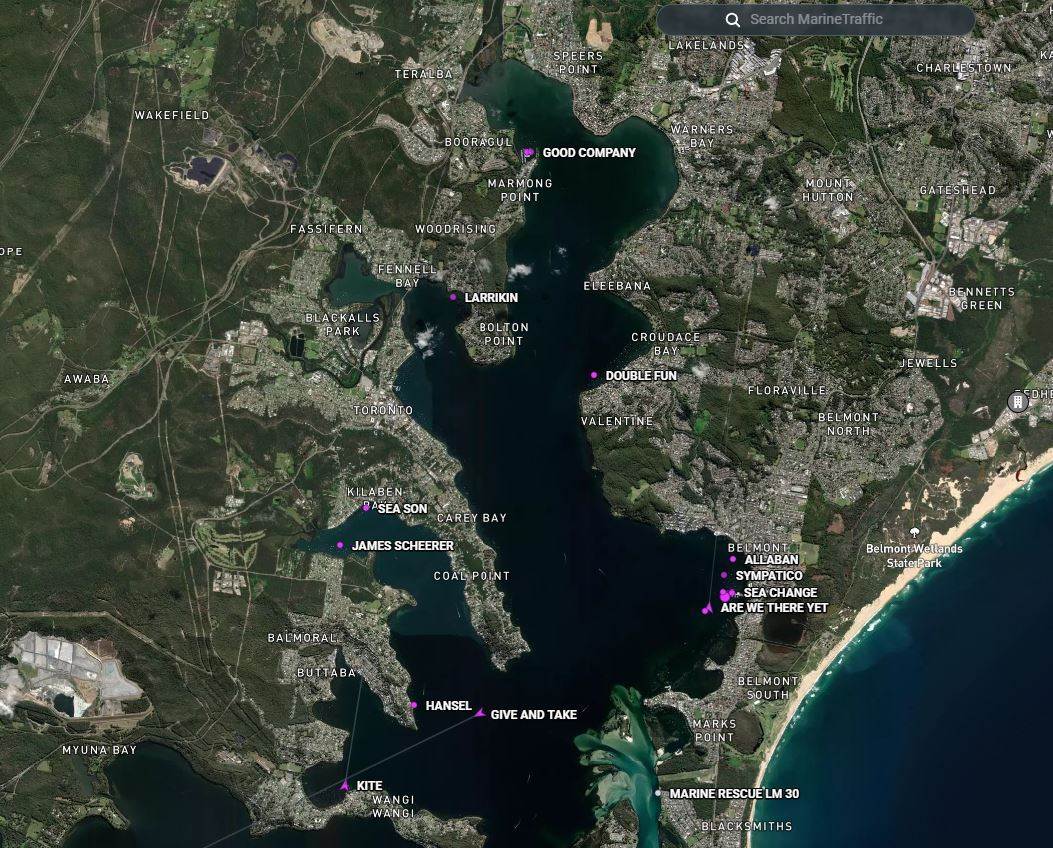Screen dimensions: 1053x848
Task: Open the SEA SON vessel marker
Action: point(366,508)
